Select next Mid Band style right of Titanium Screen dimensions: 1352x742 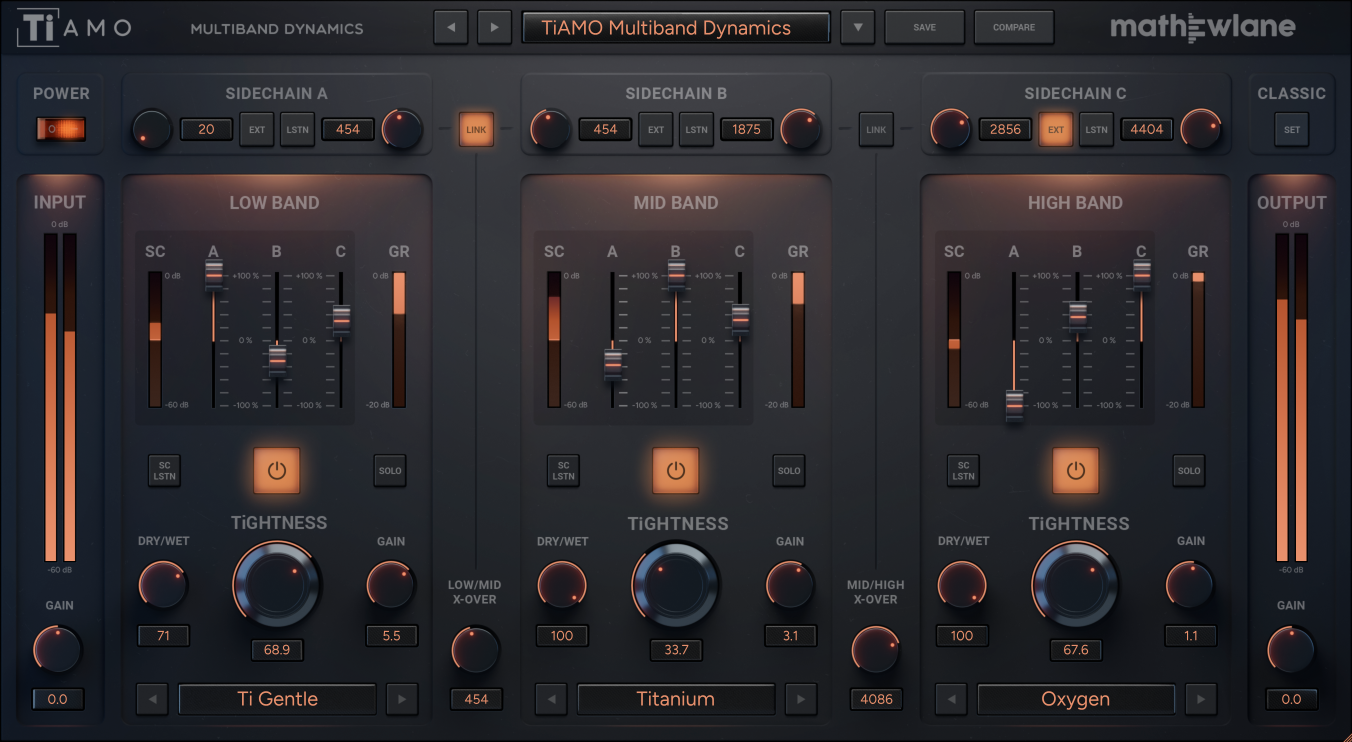click(x=800, y=699)
